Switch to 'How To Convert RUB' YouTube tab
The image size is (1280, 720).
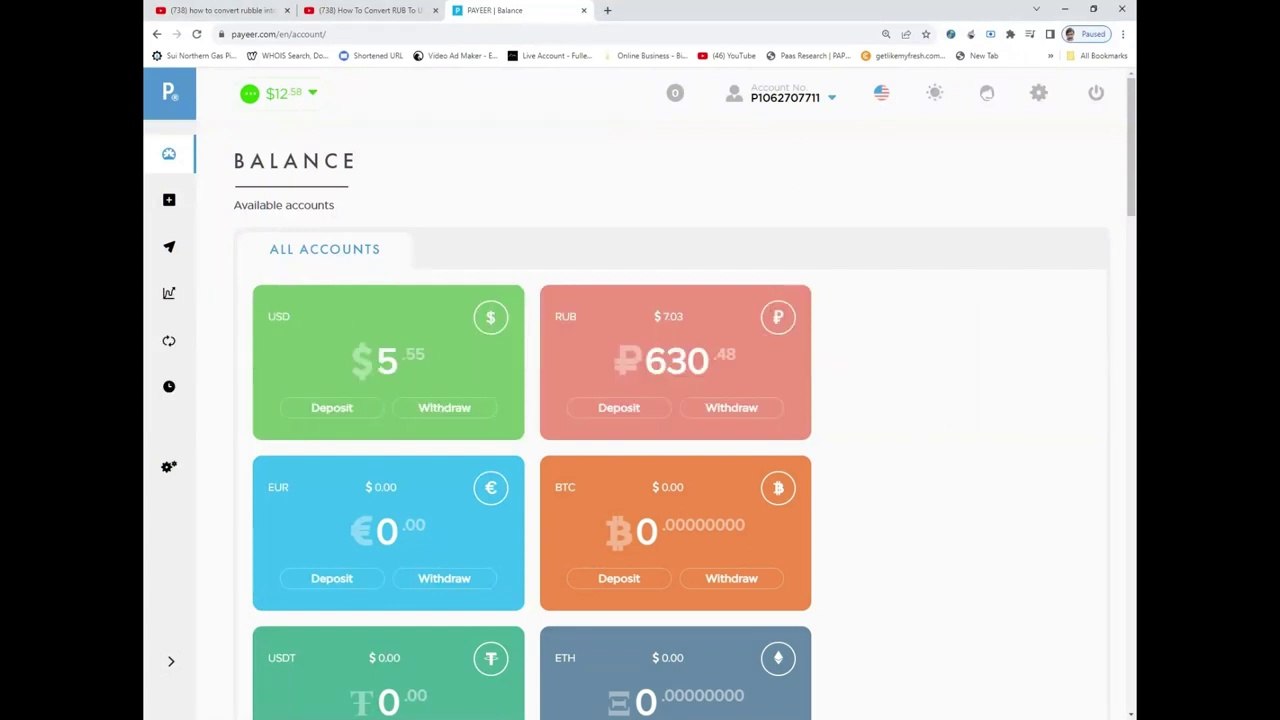coord(370,10)
